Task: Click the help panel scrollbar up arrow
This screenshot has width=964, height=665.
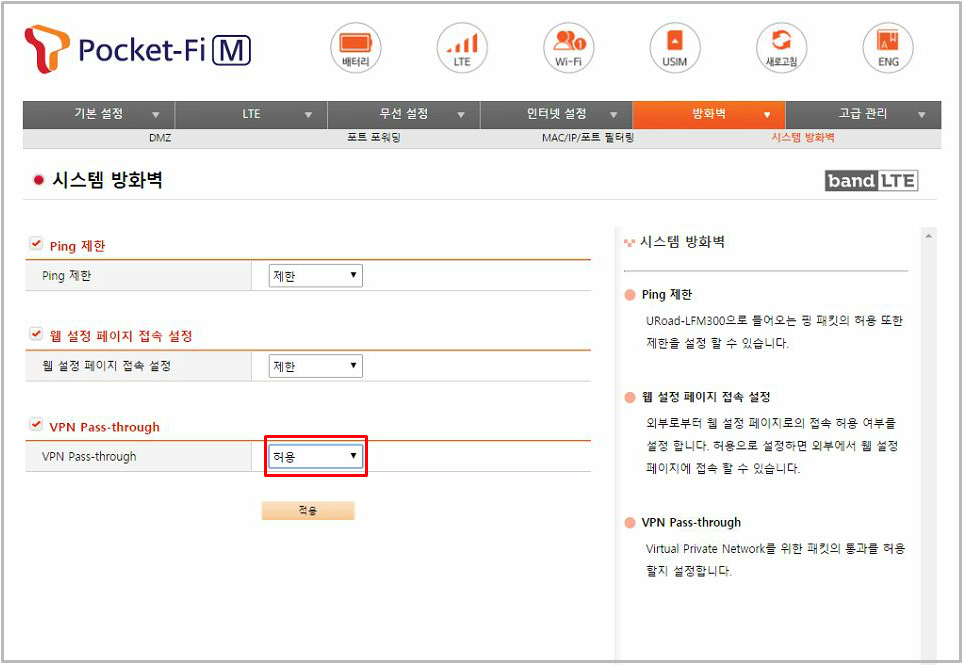Action: (x=931, y=236)
